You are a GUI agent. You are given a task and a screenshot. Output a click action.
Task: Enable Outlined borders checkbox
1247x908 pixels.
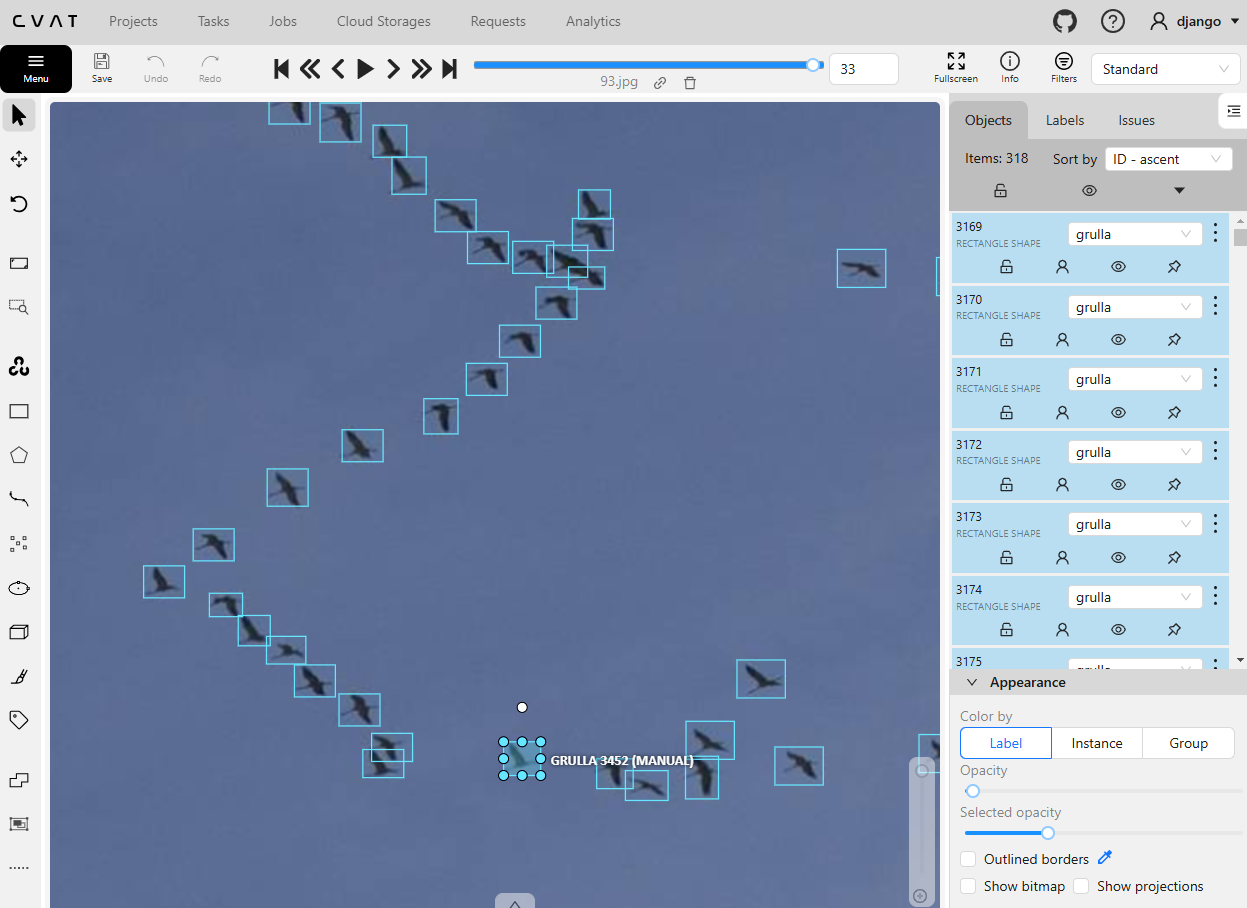pos(968,859)
